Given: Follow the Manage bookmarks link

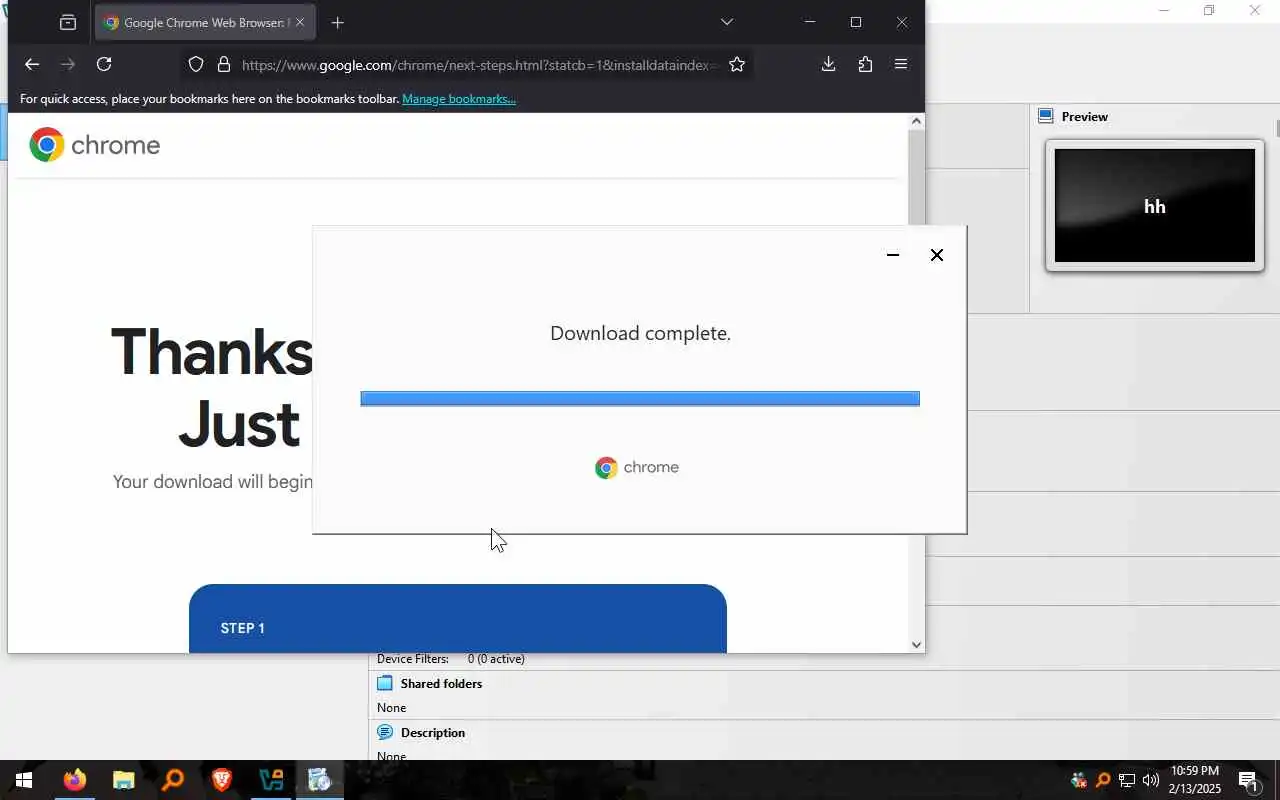Looking at the screenshot, I should coord(459,99).
